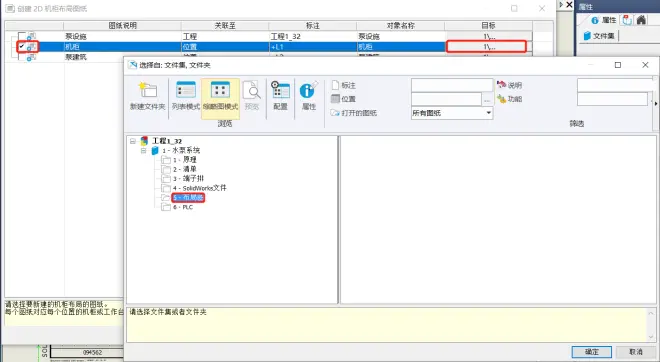Click the 关联至 column header
This screenshot has height=362, width=660.
tap(225, 26)
